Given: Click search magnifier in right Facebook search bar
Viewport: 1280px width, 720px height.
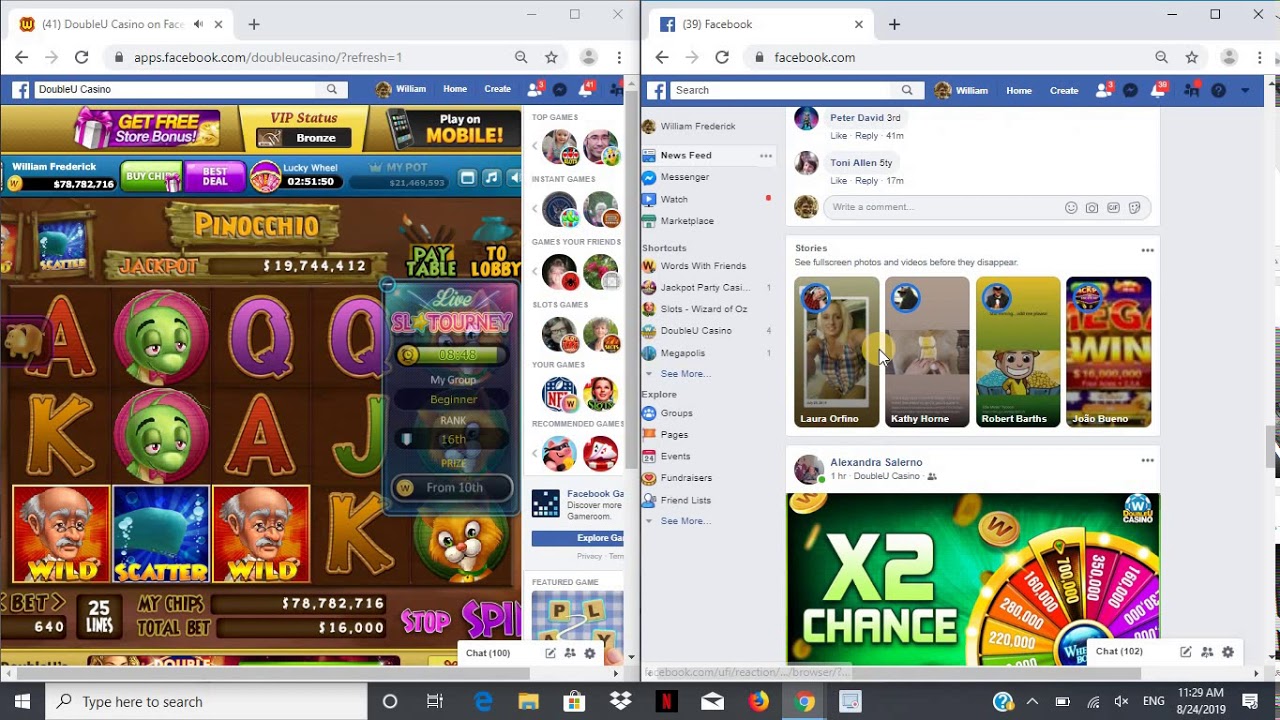Looking at the screenshot, I should 907,90.
